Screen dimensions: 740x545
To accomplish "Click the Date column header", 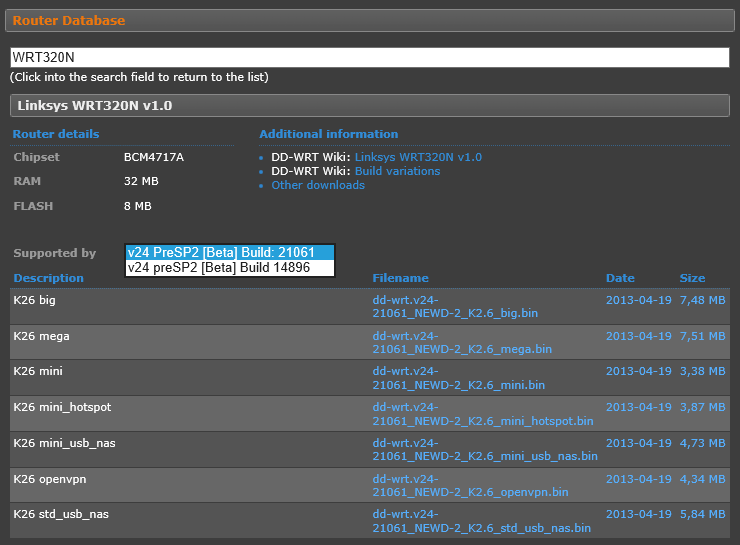I will point(620,278).
